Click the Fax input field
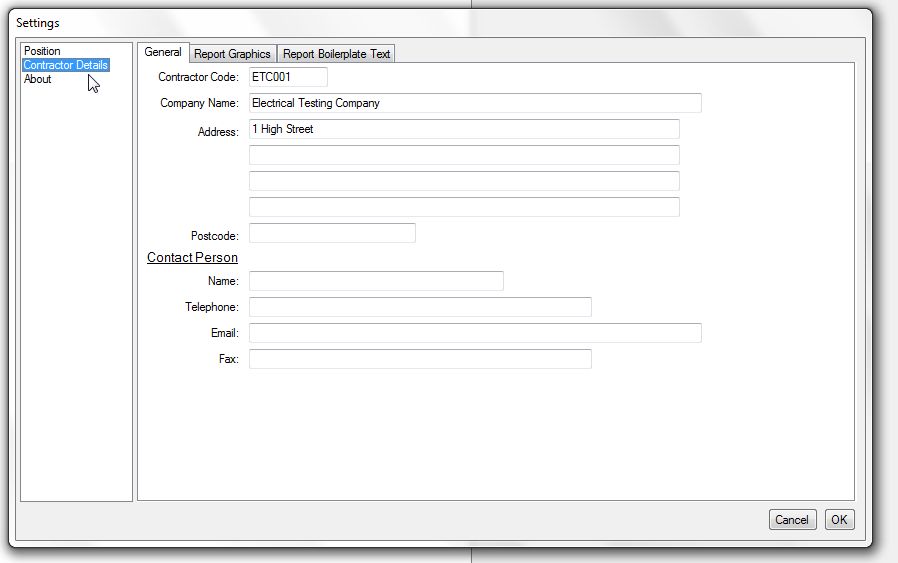Image resolution: width=898 pixels, height=563 pixels. click(420, 359)
